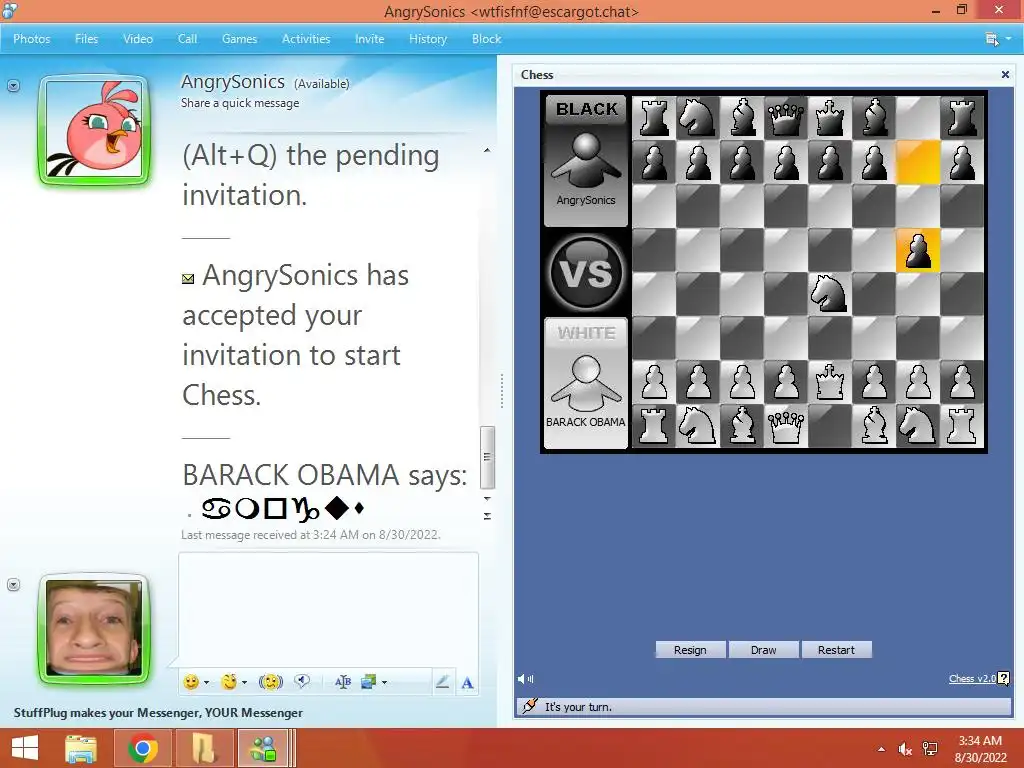Show hidden tray icons arrow
This screenshot has width=1024, height=768.
tap(882, 749)
